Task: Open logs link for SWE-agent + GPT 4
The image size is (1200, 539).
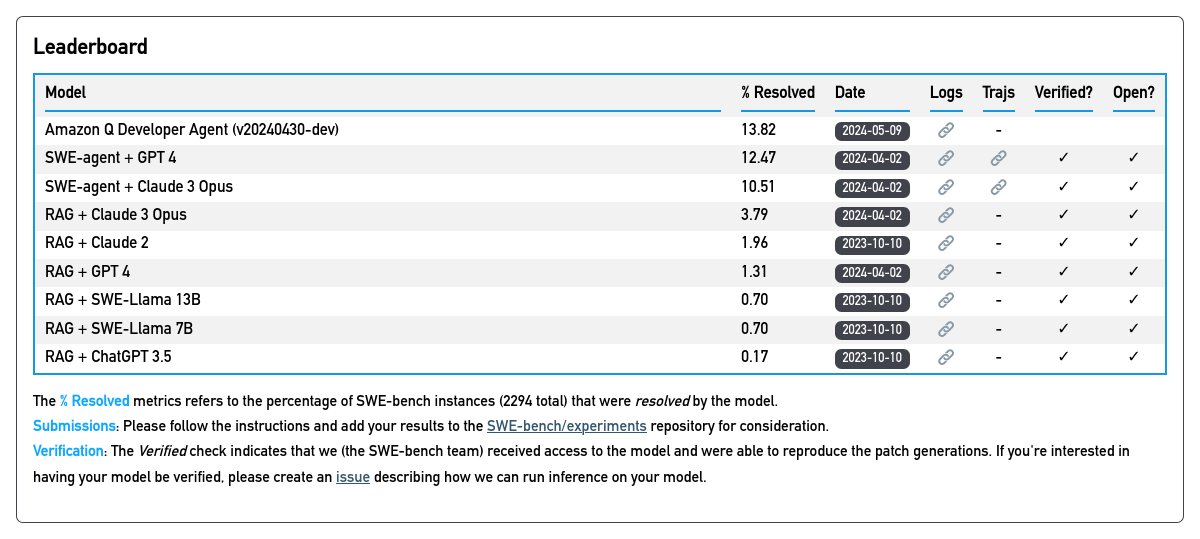Action: click(x=946, y=158)
